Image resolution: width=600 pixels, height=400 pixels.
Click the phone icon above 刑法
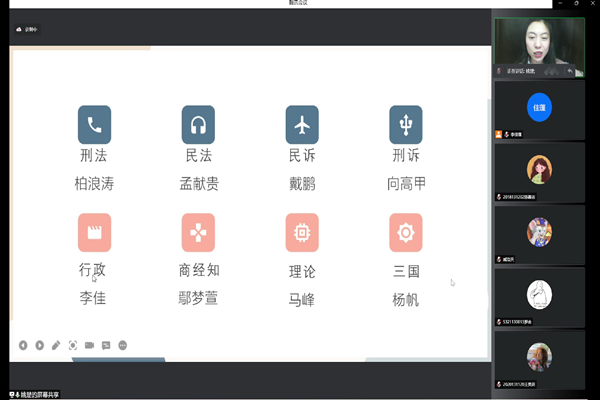(x=94, y=125)
